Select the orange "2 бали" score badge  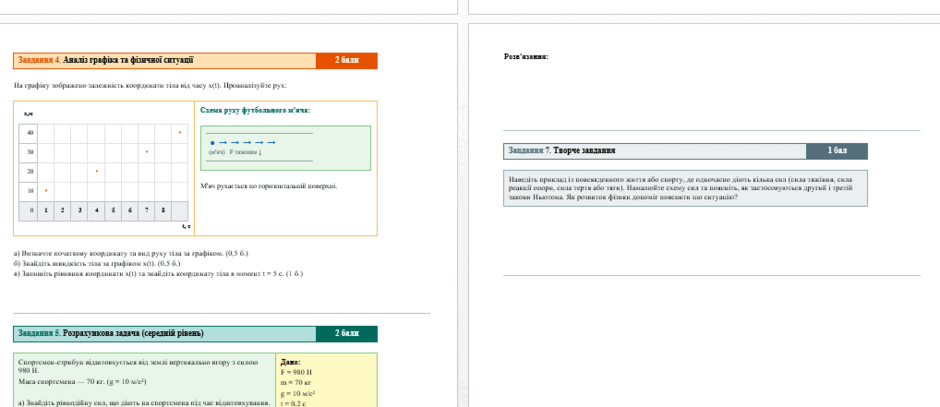[347, 61]
